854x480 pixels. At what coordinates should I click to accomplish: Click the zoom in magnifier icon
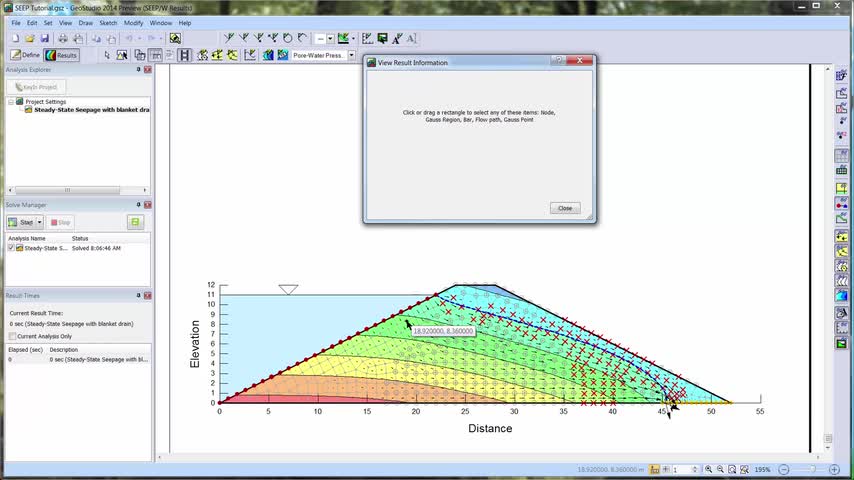[x=708, y=469]
